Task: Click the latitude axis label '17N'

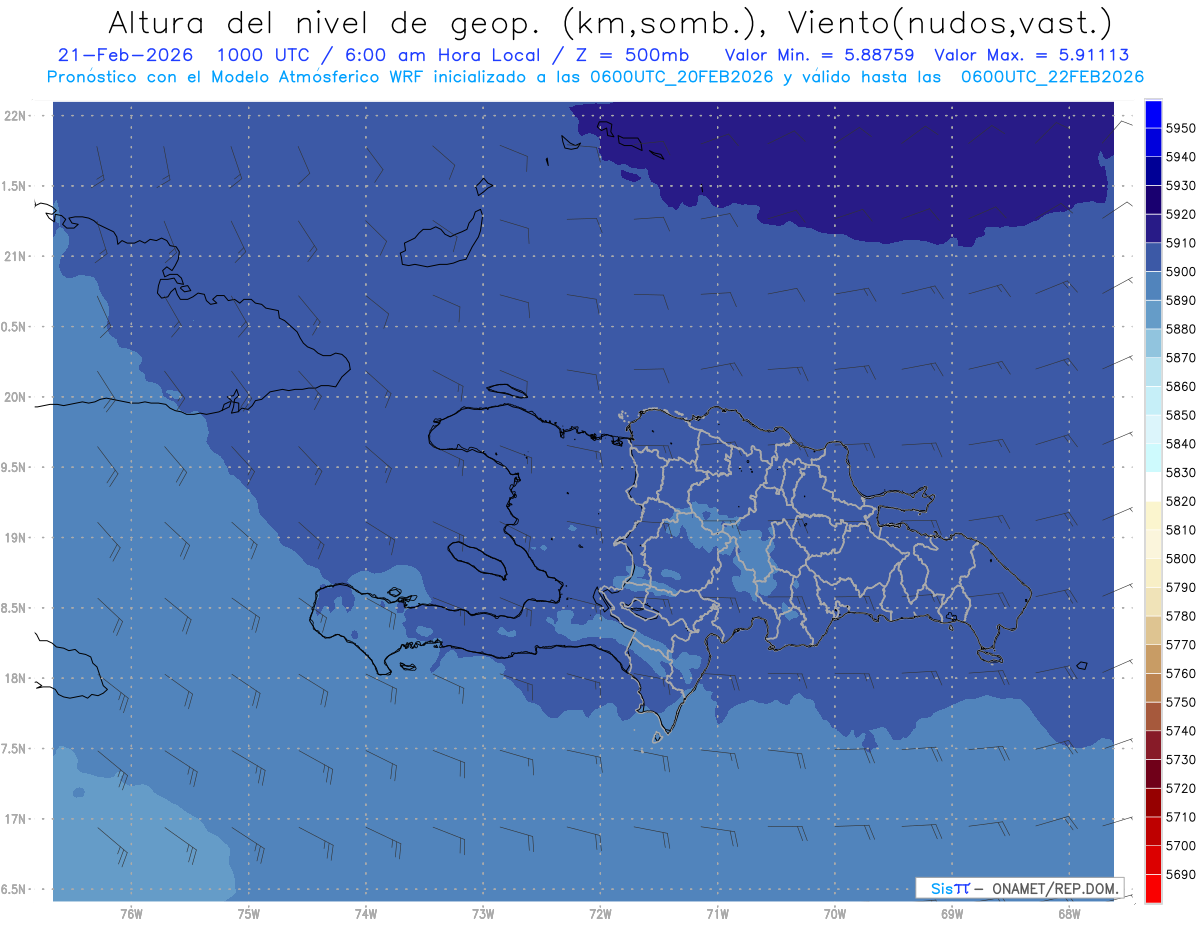Action: (16, 819)
